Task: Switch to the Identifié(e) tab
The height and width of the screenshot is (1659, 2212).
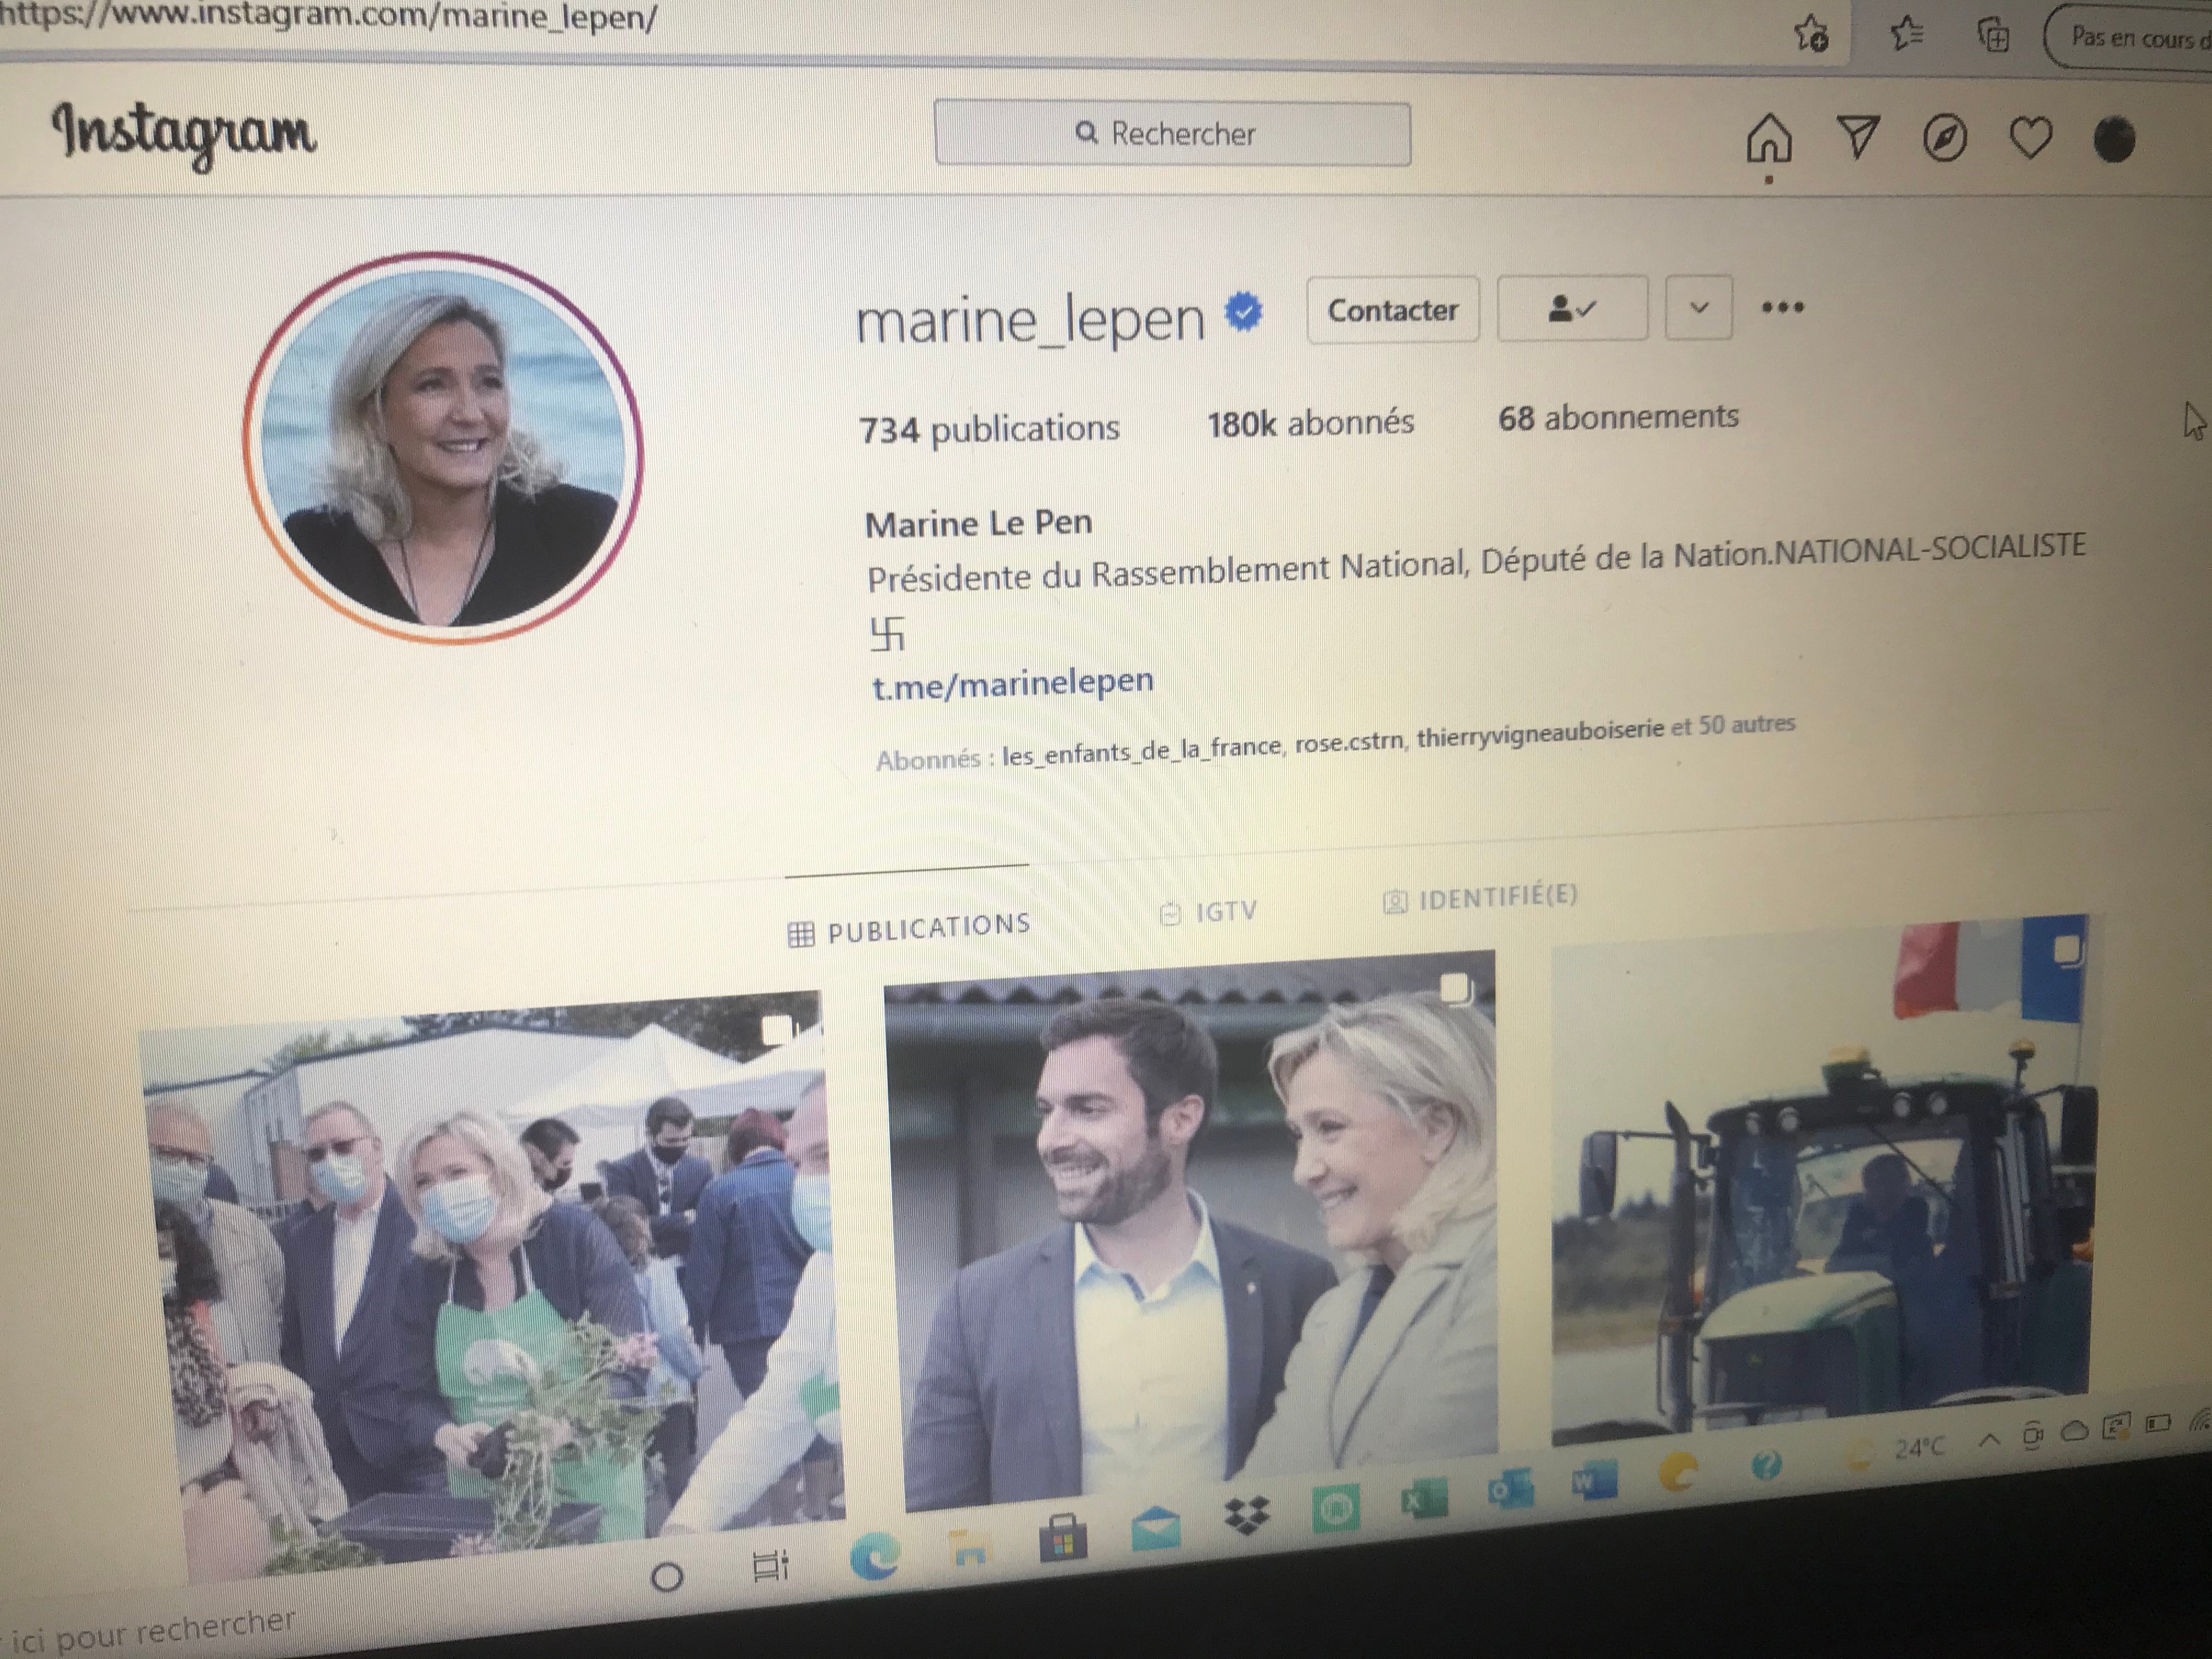Action: pyautogui.click(x=1480, y=897)
